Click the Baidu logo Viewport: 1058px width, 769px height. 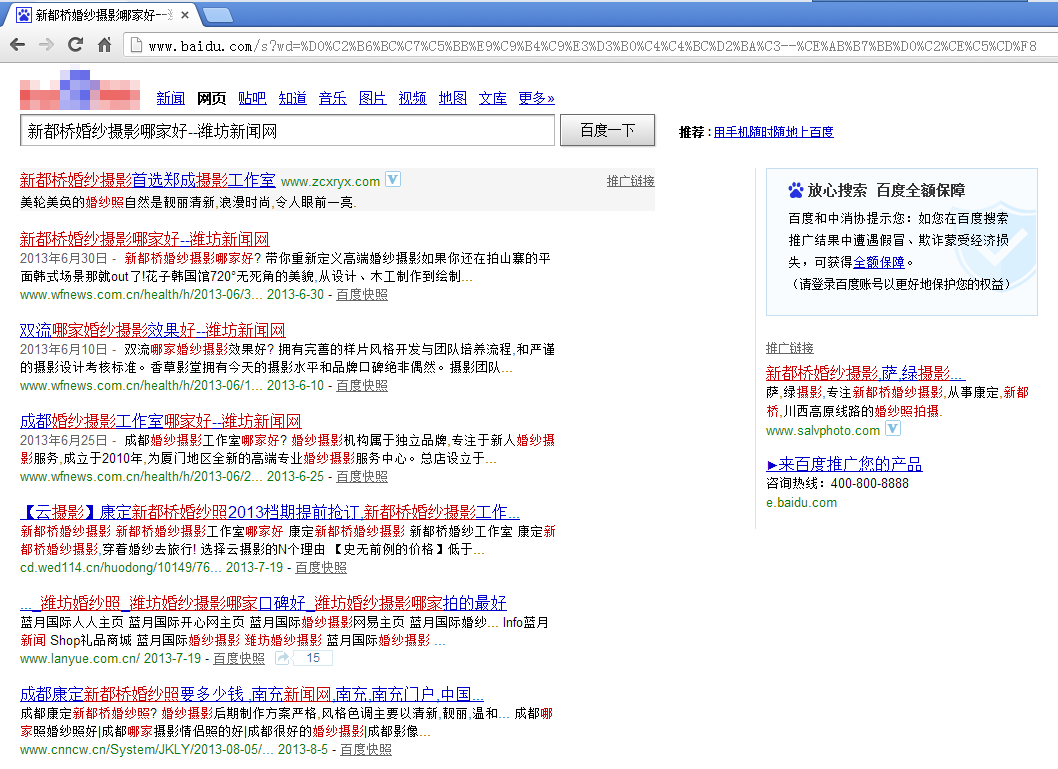[x=80, y=90]
